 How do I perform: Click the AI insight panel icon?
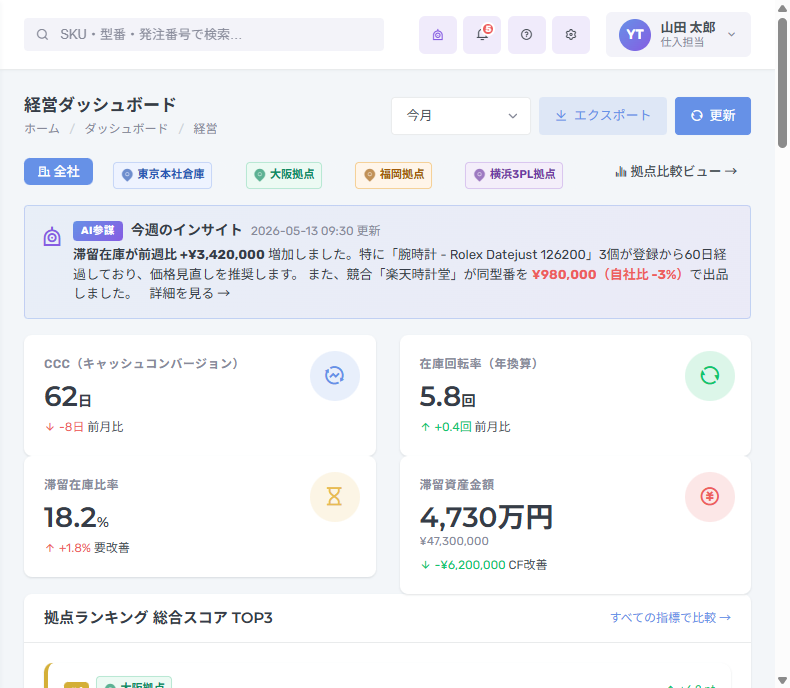(x=52, y=236)
